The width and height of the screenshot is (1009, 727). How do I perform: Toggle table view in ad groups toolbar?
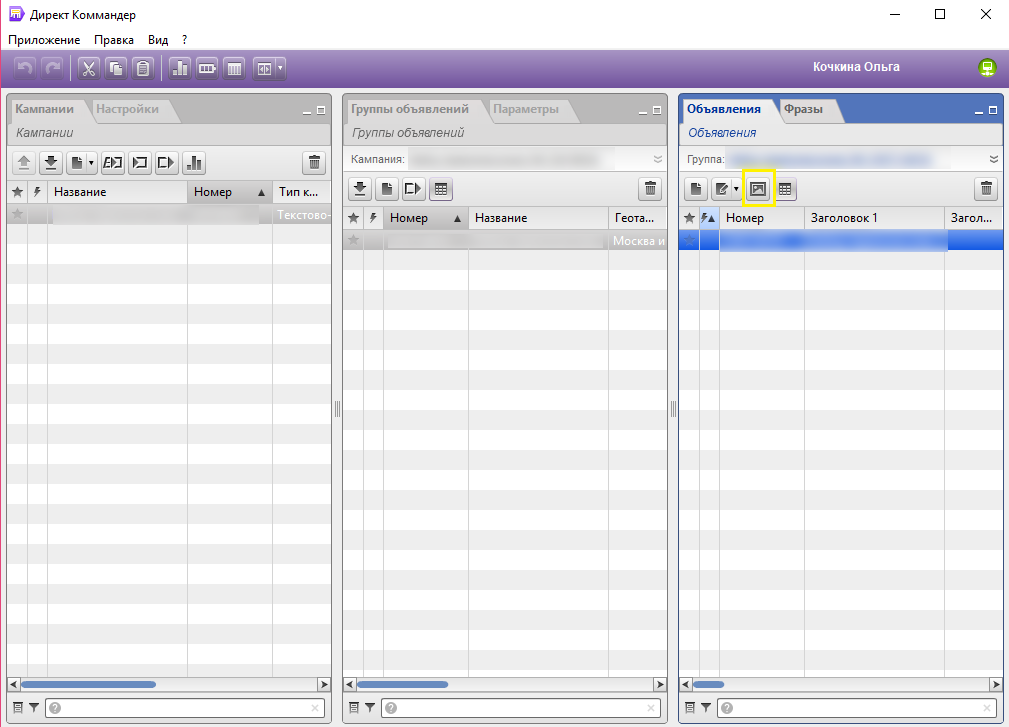pyautogui.click(x=441, y=189)
